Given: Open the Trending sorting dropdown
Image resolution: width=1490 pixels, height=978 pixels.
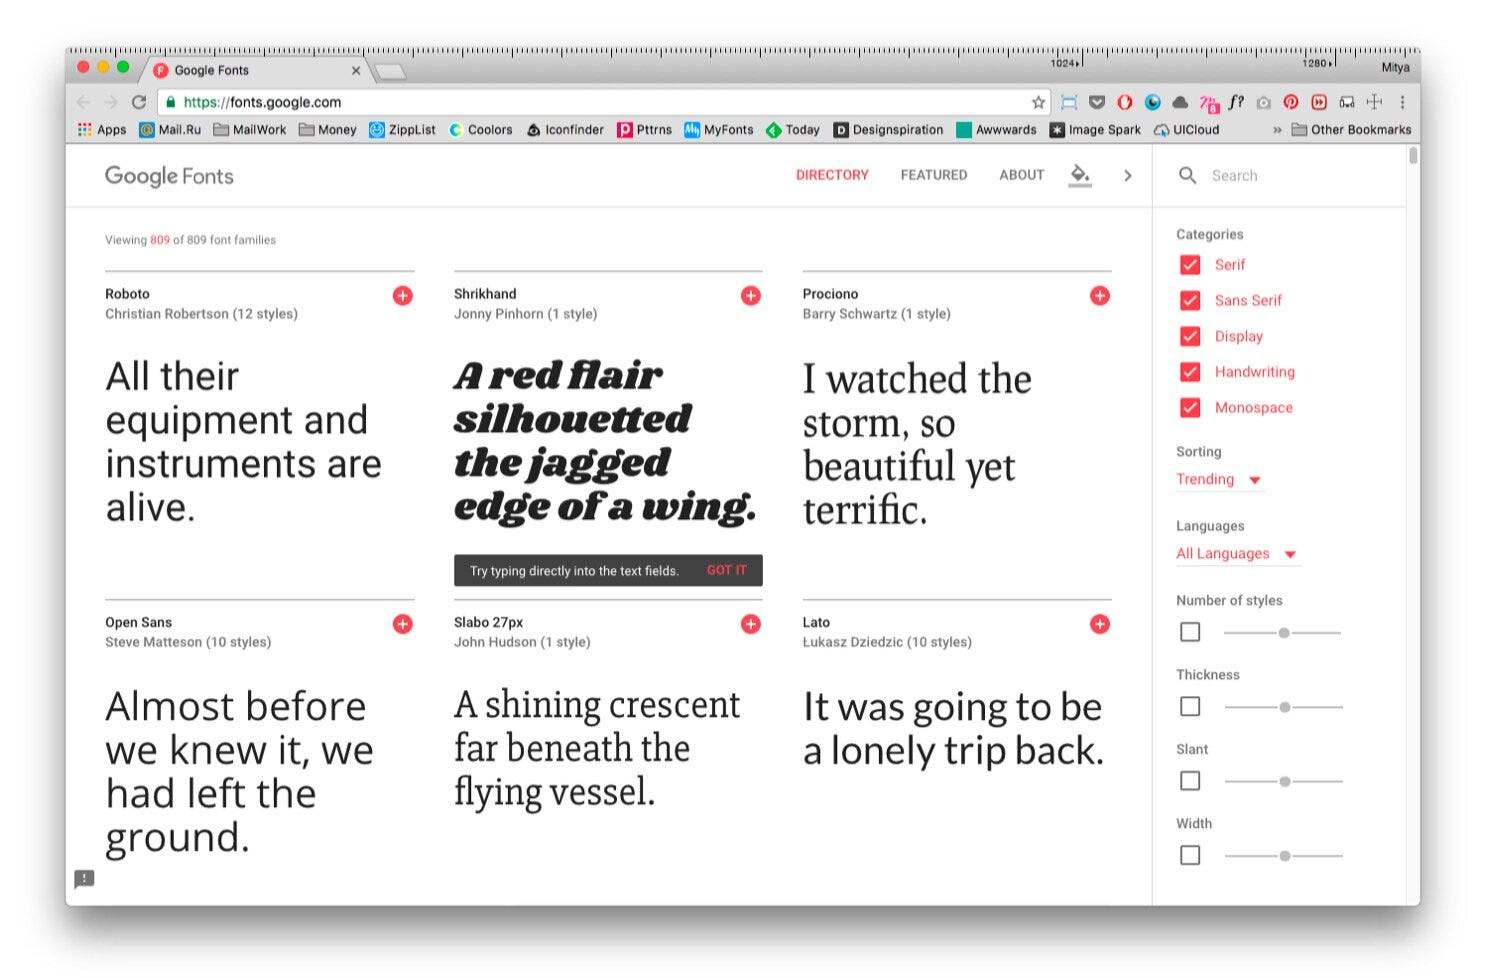Looking at the screenshot, I should [x=1219, y=480].
